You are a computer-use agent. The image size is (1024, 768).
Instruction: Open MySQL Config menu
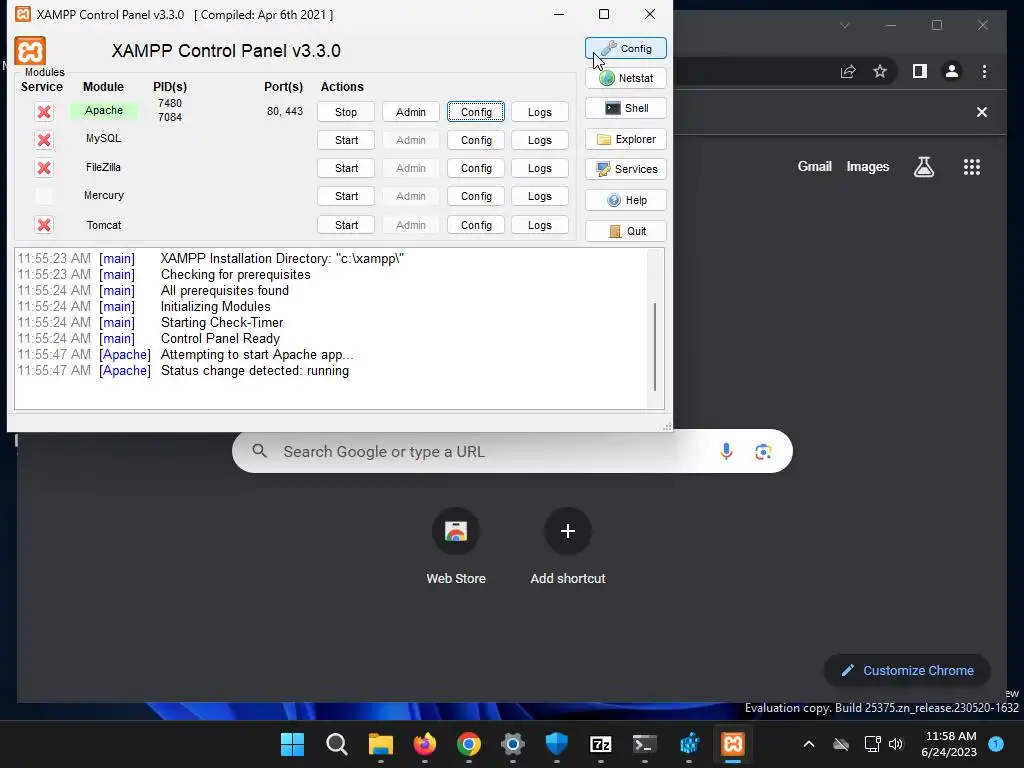(476, 140)
